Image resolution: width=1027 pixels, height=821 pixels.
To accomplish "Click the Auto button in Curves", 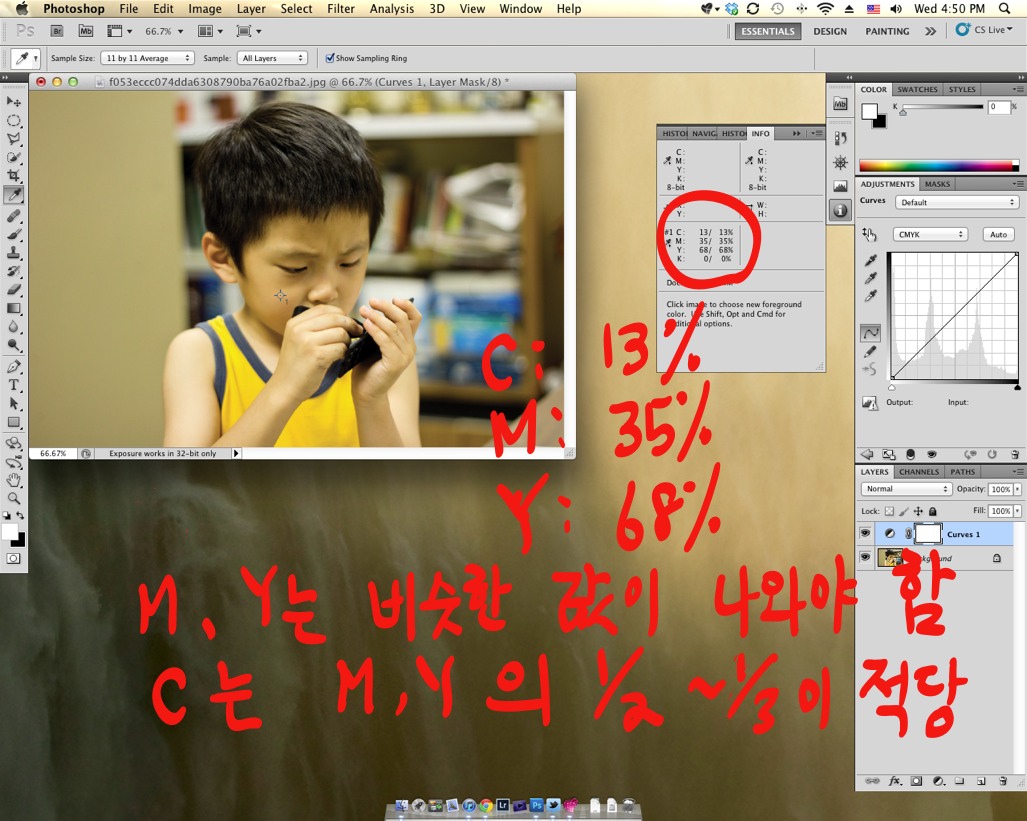I will pyautogui.click(x=997, y=234).
